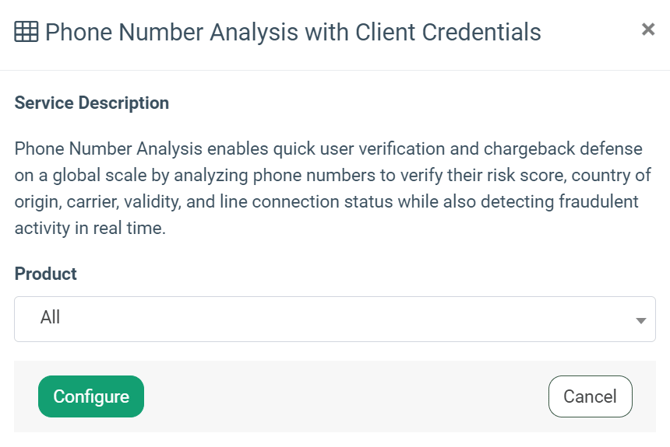Expand the Product dropdown arrow
This screenshot has width=670, height=447.
coord(640,320)
